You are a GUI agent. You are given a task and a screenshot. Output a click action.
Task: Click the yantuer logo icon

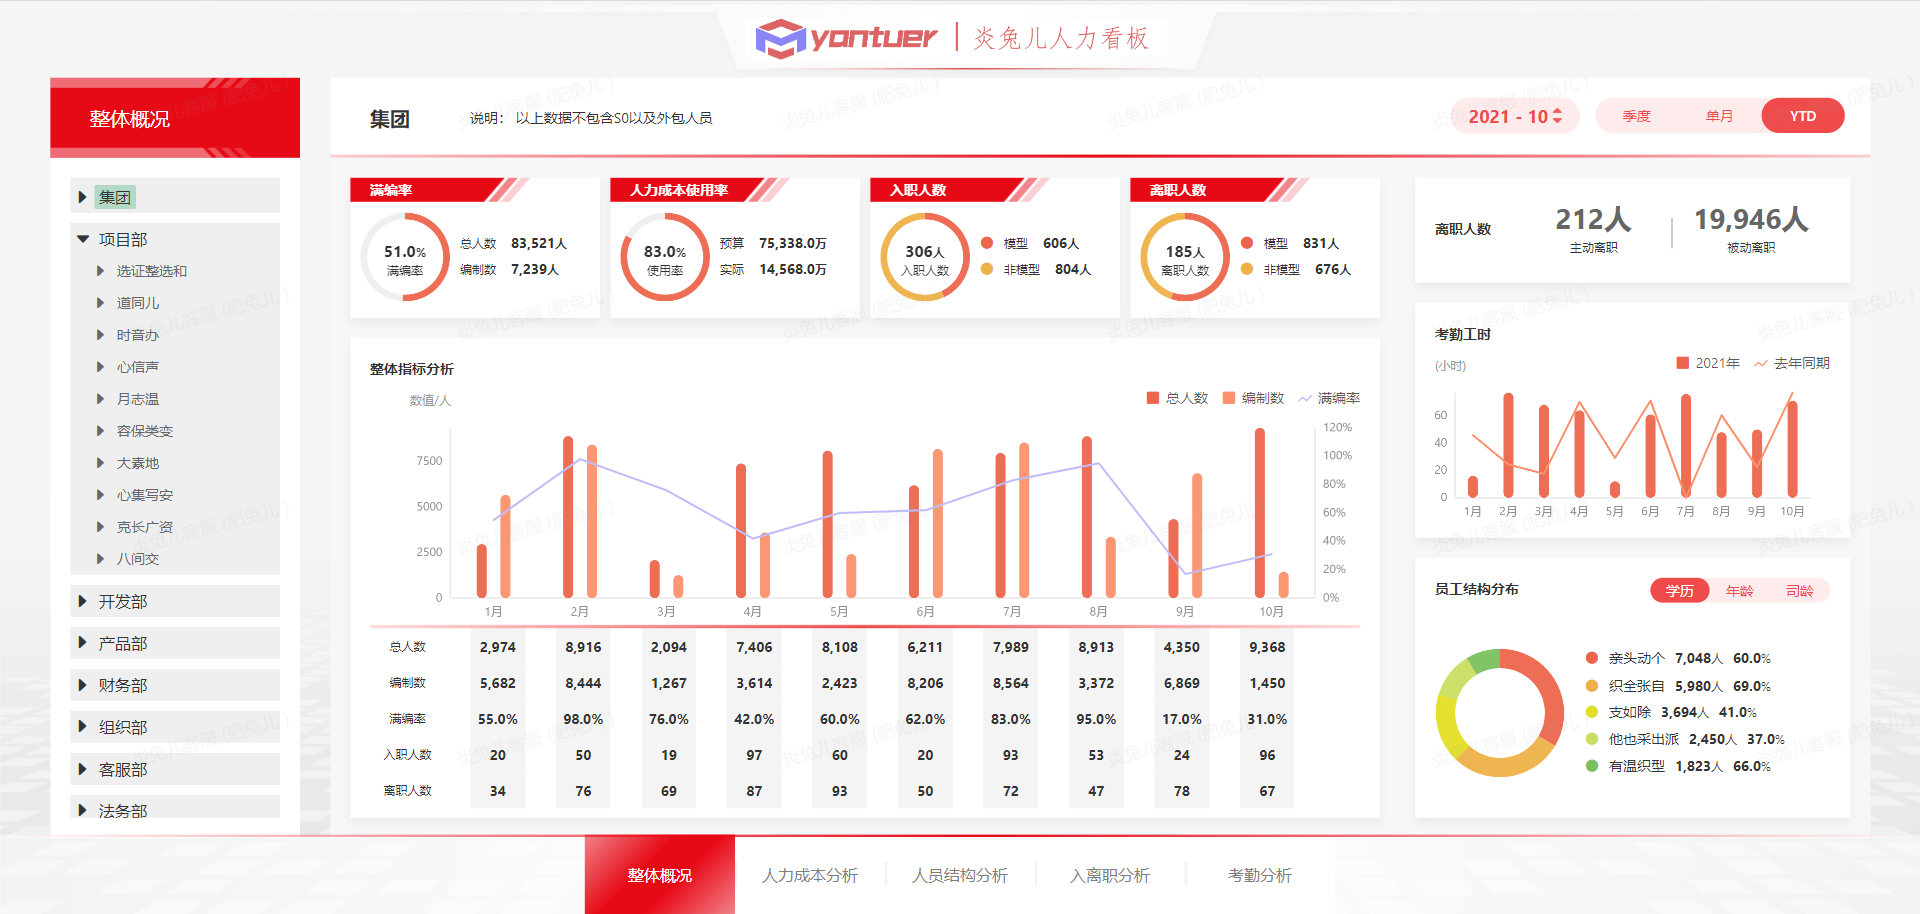click(x=780, y=38)
